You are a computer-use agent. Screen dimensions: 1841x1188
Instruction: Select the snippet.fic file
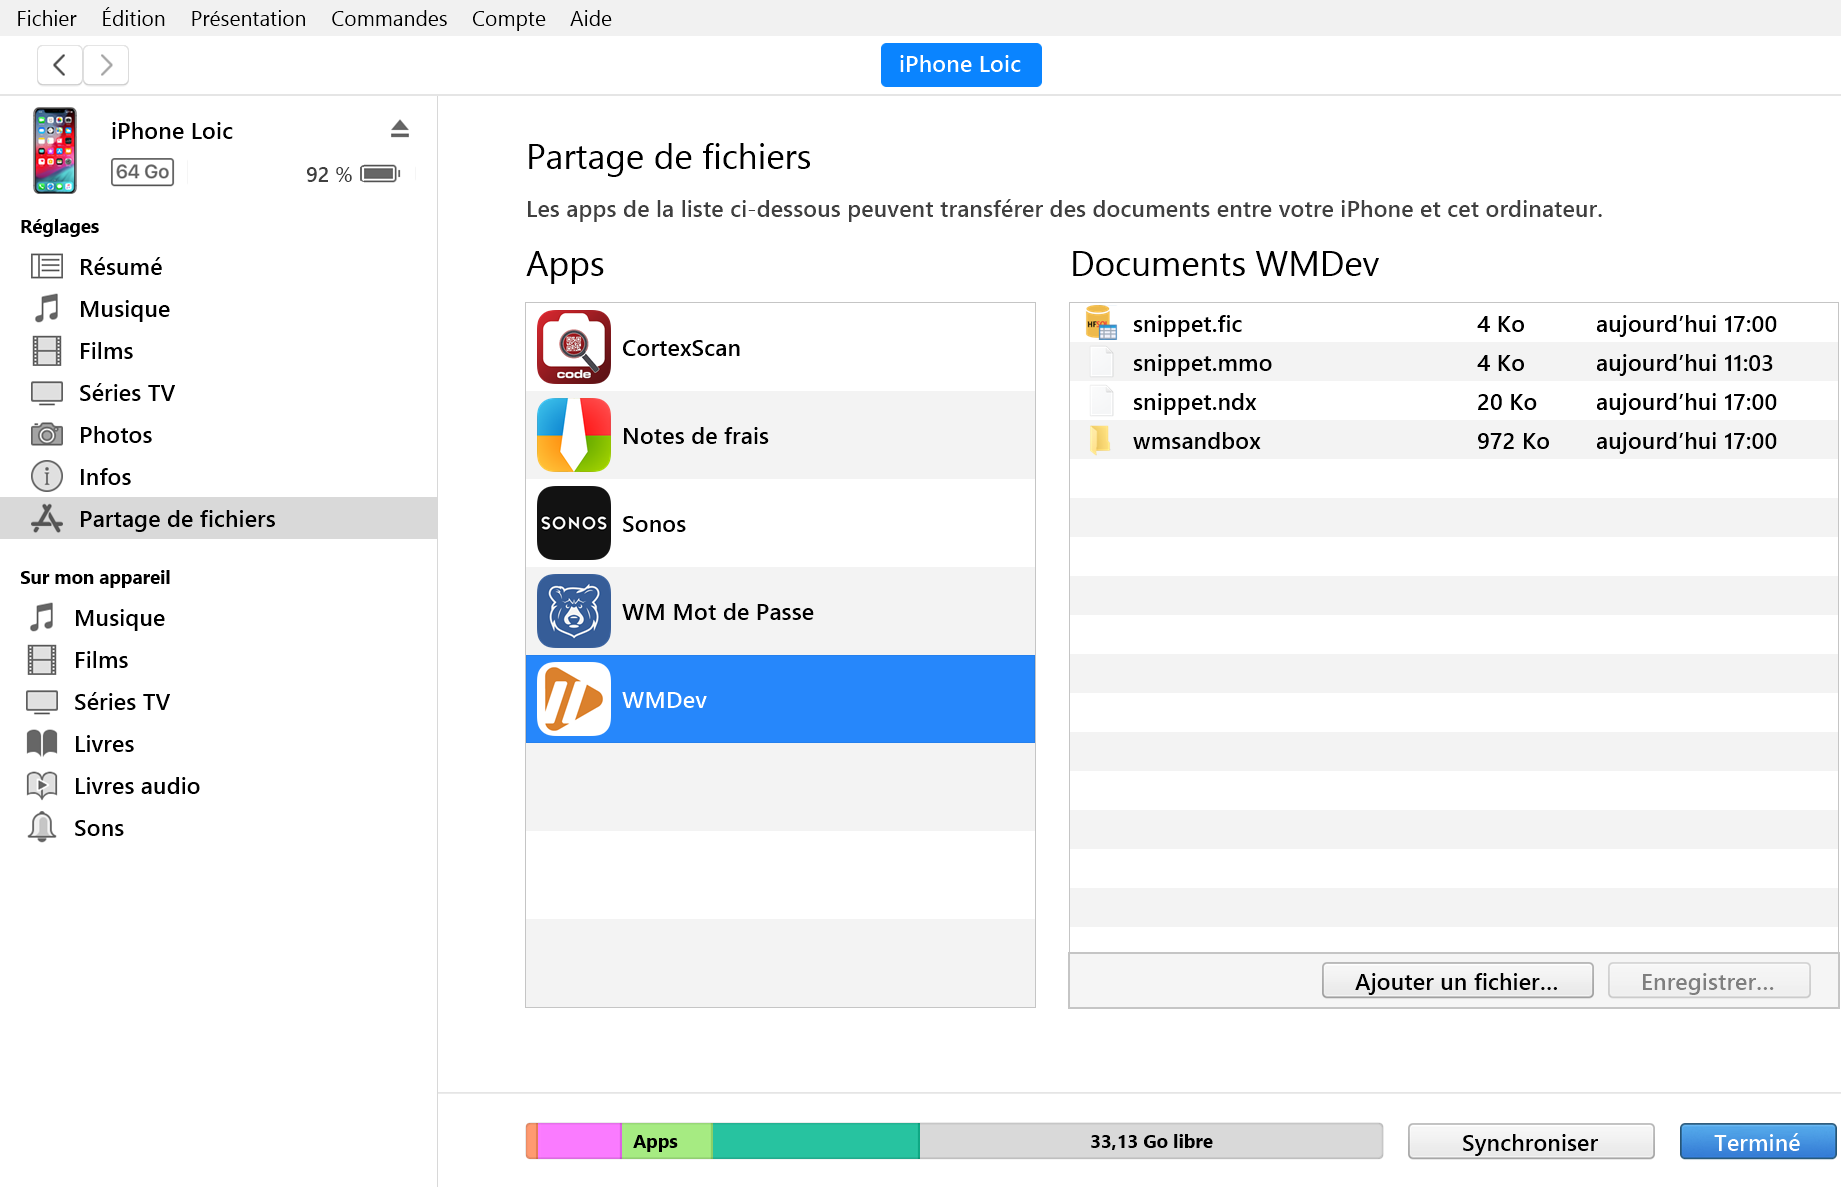1187,324
